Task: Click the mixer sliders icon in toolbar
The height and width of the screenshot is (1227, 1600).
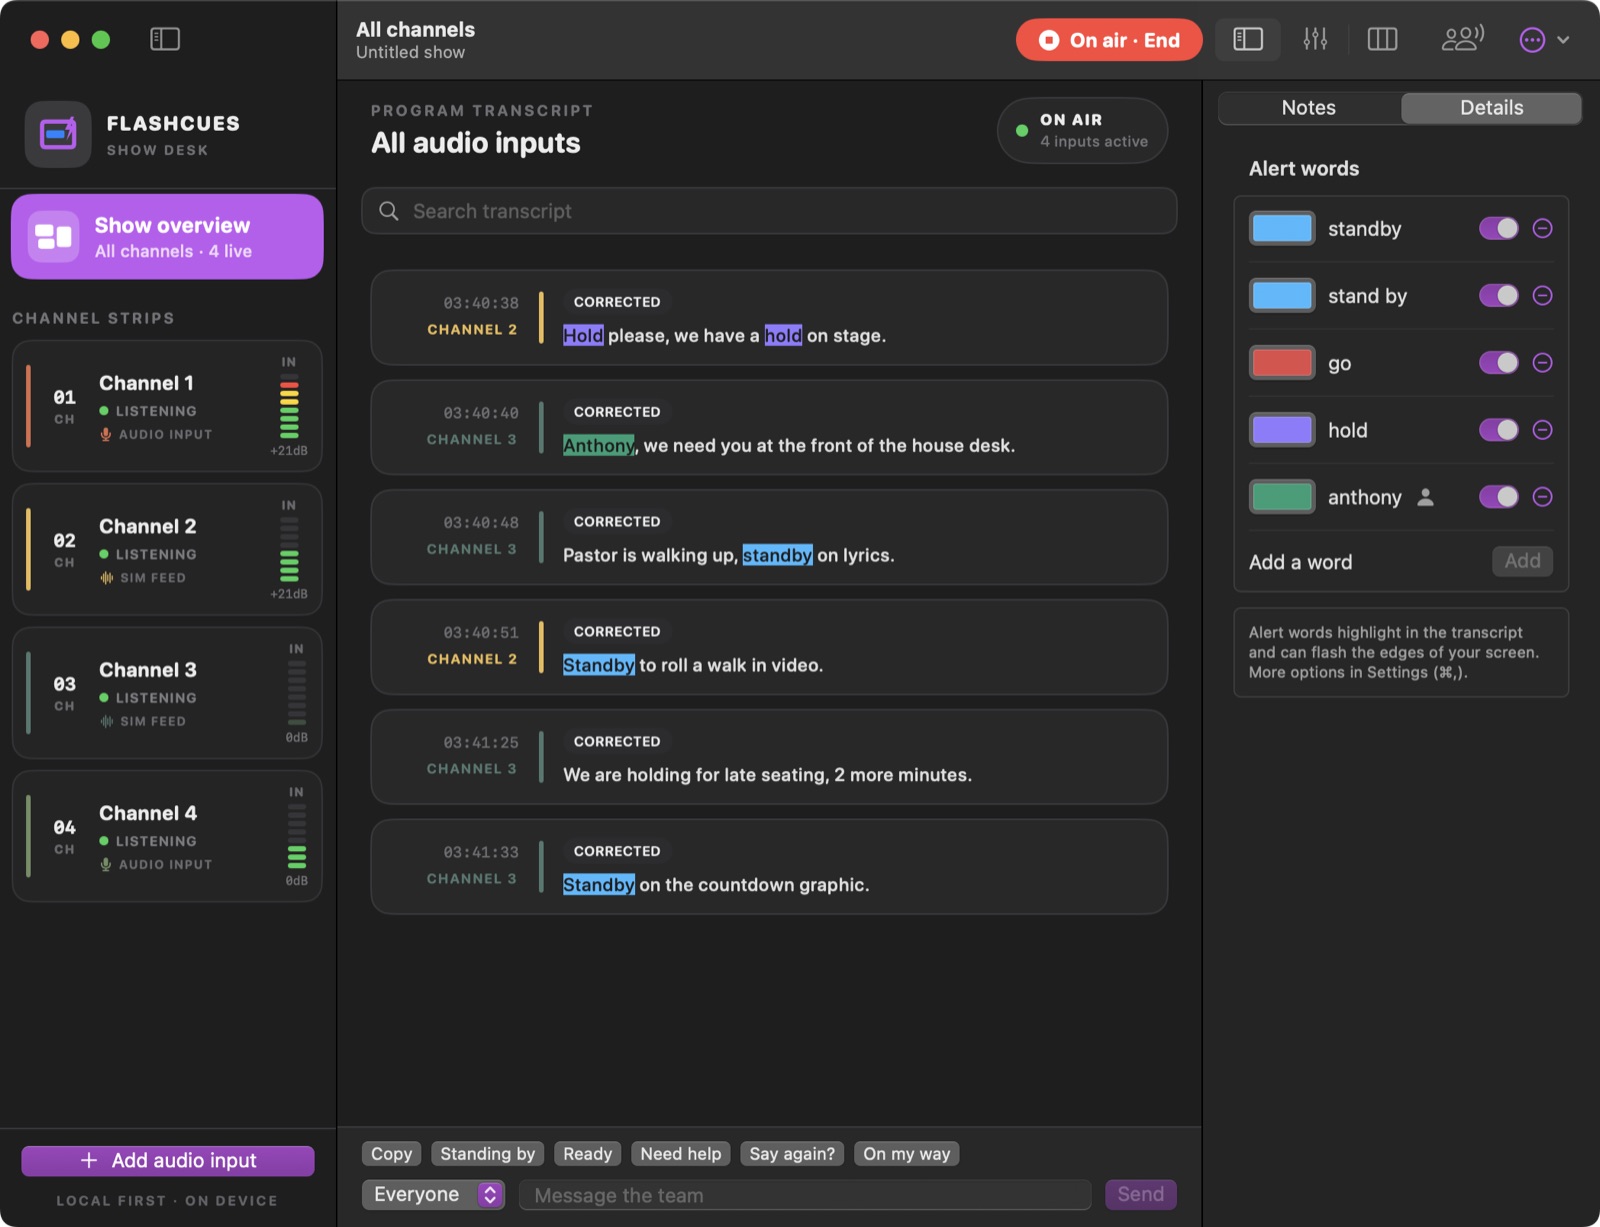Action: click(x=1315, y=39)
